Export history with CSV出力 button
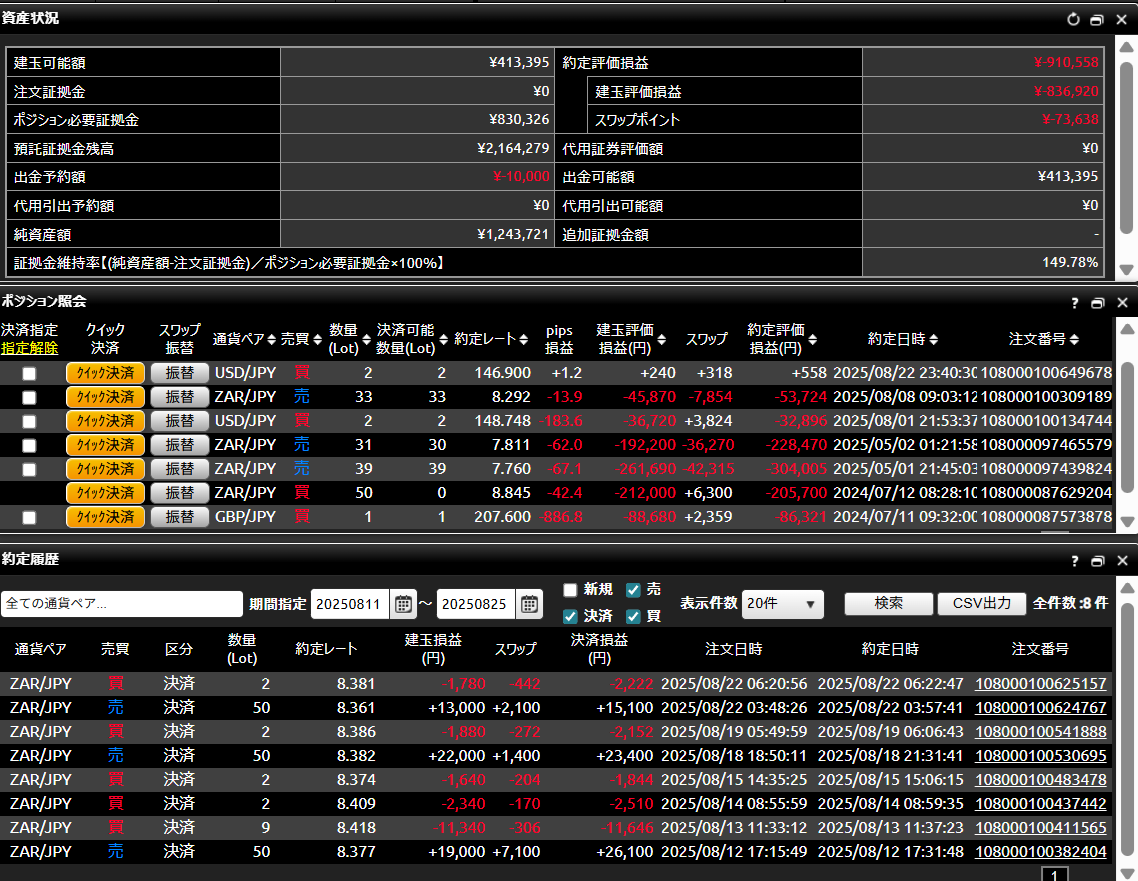Screen dimensions: 1138x881 pos(981,604)
